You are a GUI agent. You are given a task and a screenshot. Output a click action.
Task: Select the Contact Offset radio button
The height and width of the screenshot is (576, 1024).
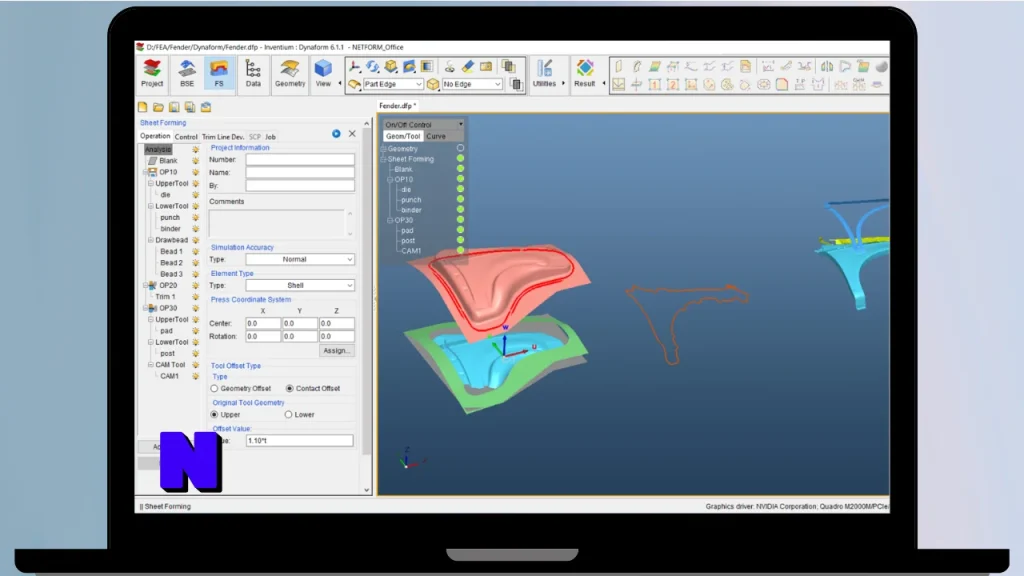tap(289, 389)
